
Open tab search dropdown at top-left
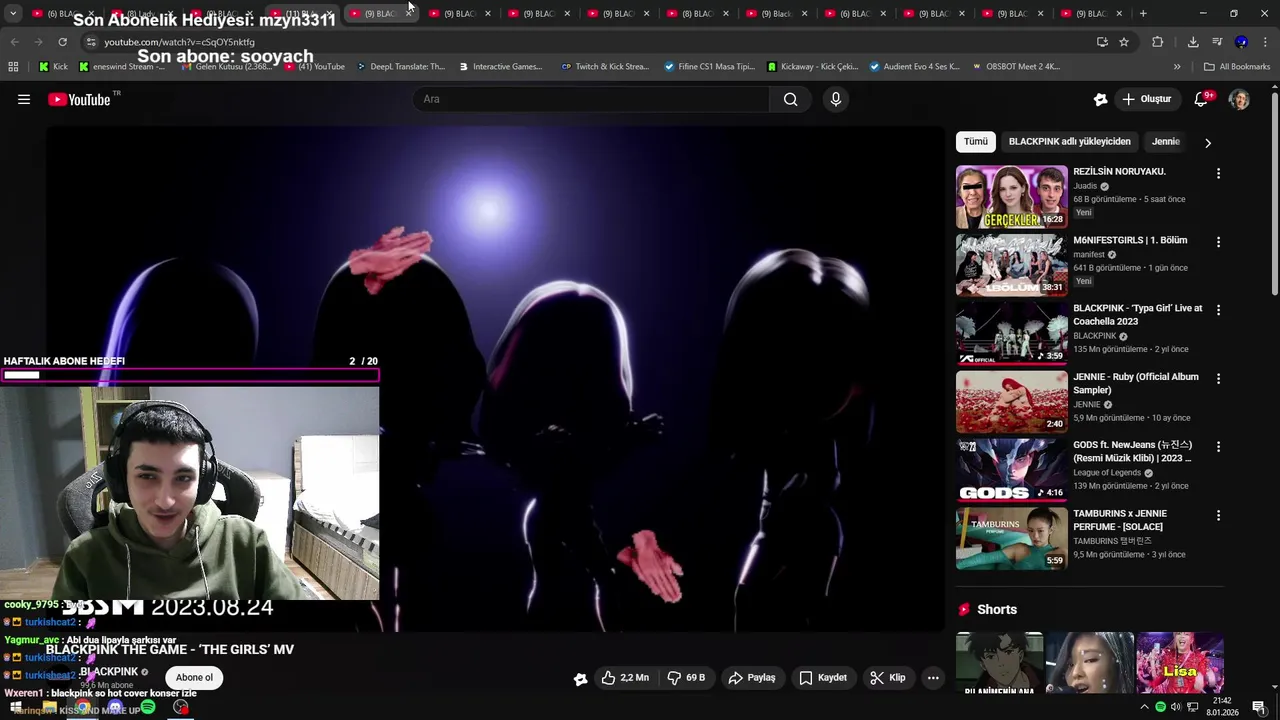coord(13,13)
